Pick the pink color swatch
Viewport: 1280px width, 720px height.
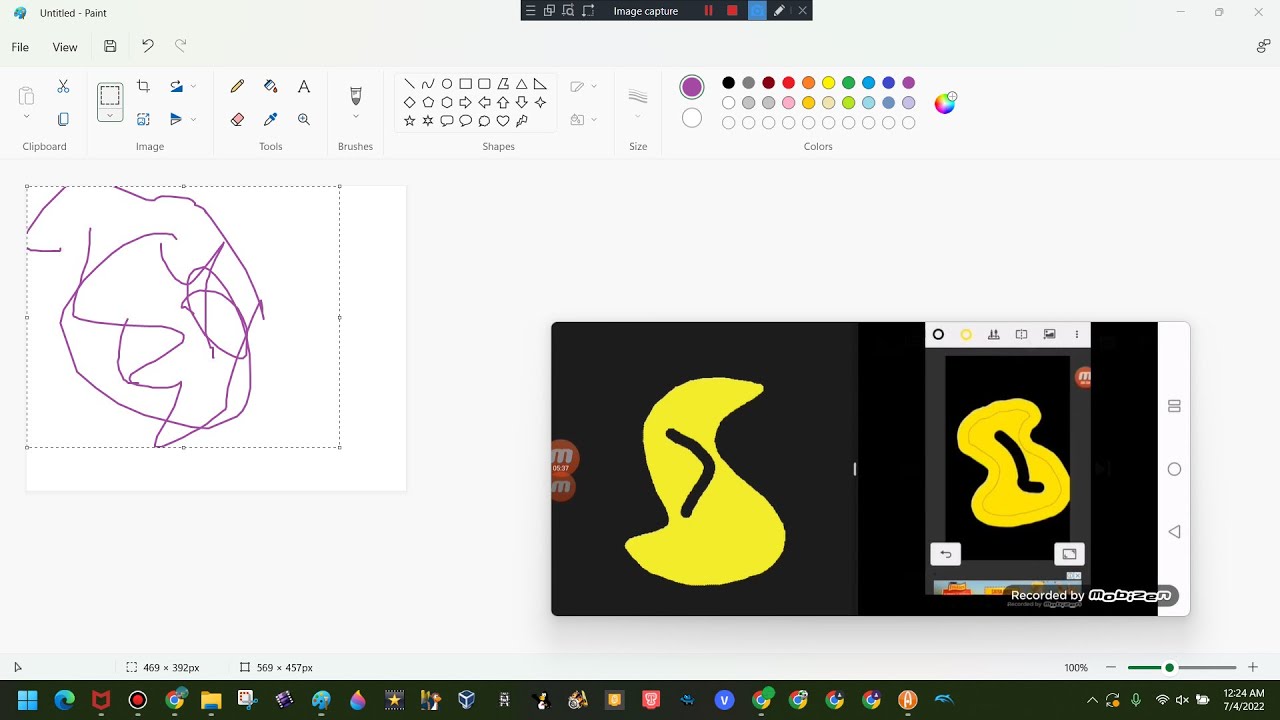point(789,103)
